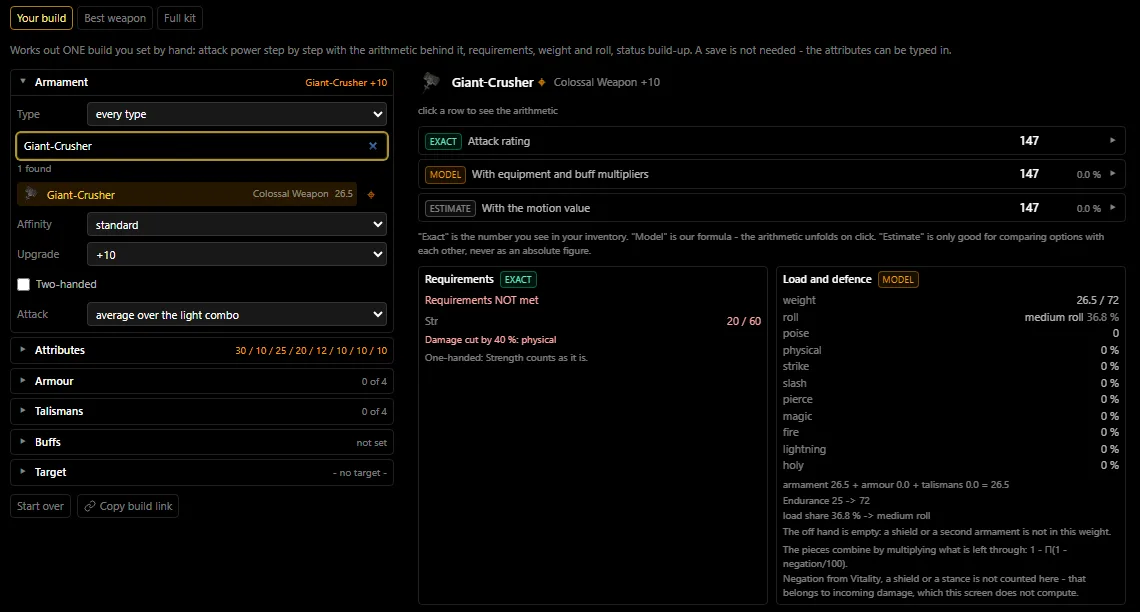Open the Attack combo dropdown
Screen dimensions: 1140x612
pyautogui.click(x=236, y=315)
